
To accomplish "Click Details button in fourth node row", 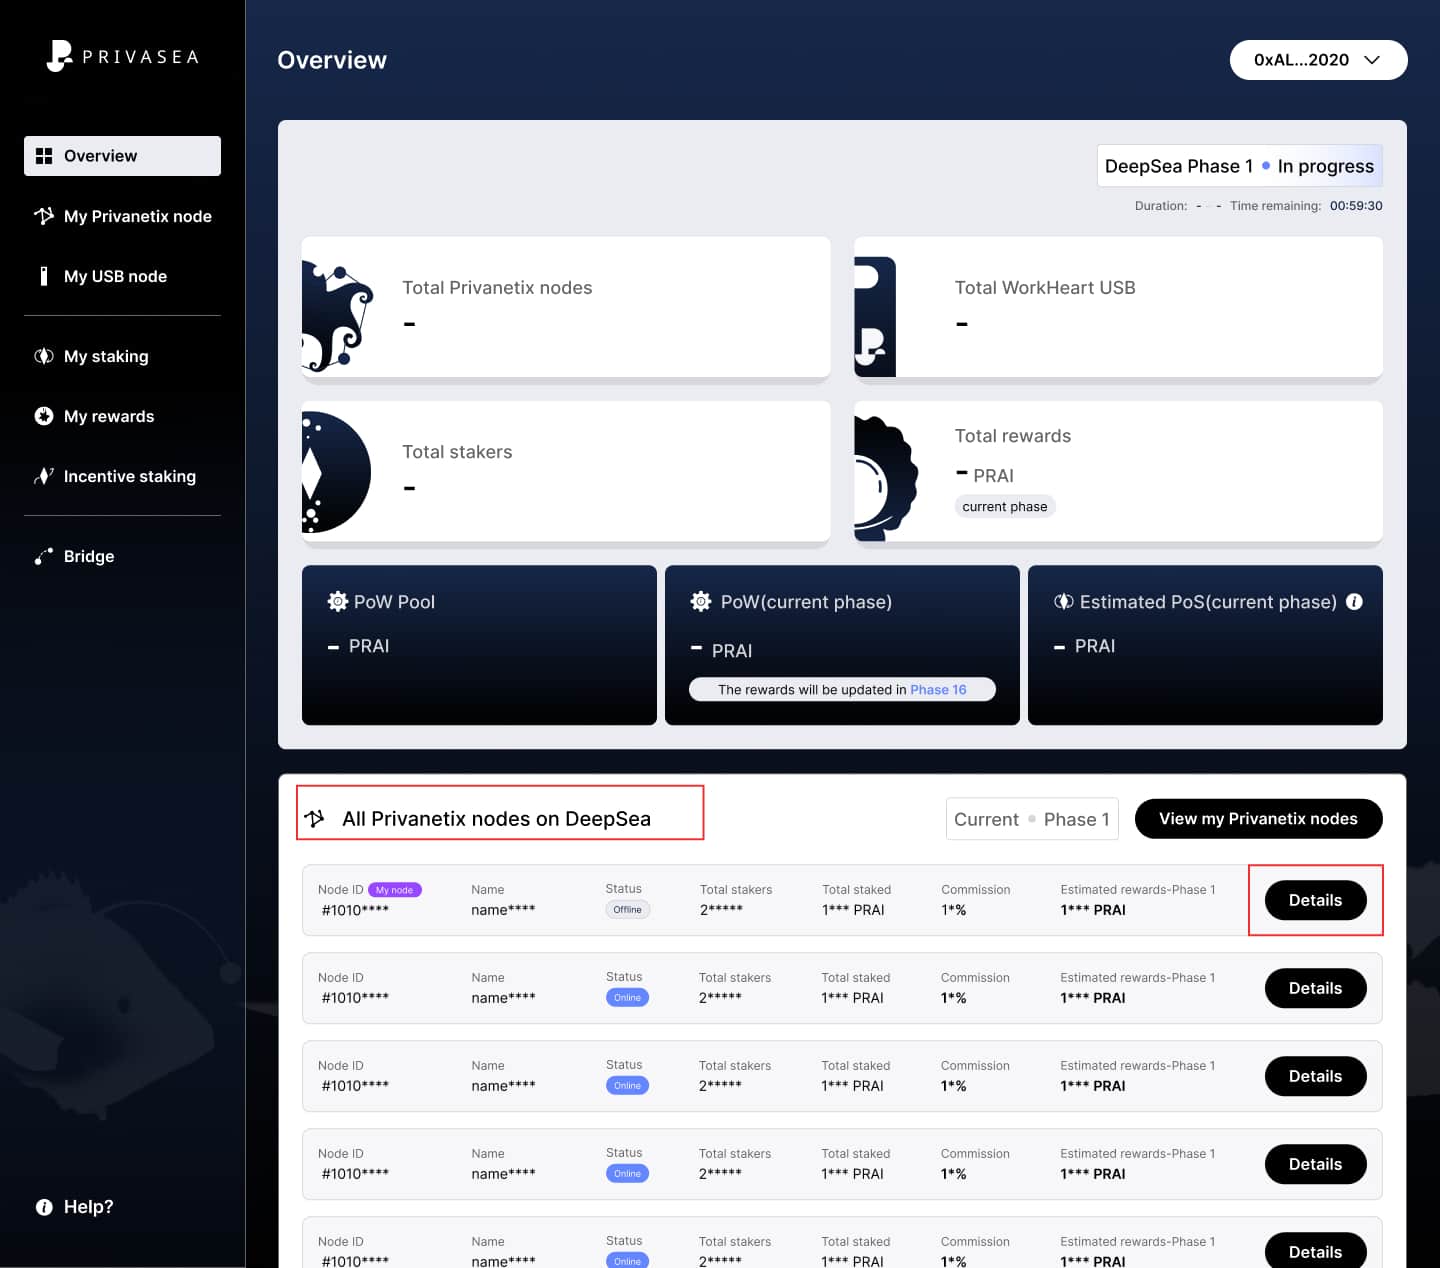I will click(x=1315, y=1164).
